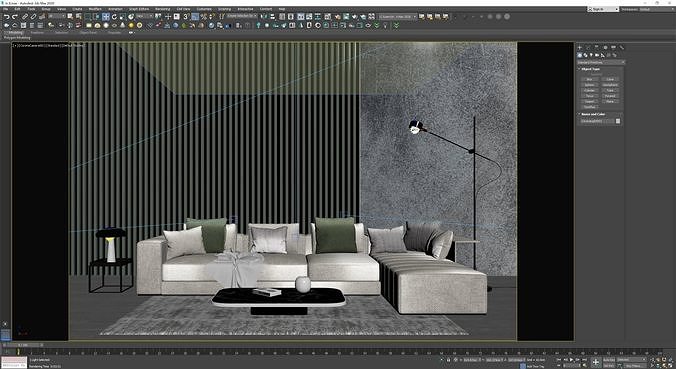Image resolution: width=676 pixels, height=369 pixels.
Task: Click the object color swatch
Action: click(x=618, y=121)
